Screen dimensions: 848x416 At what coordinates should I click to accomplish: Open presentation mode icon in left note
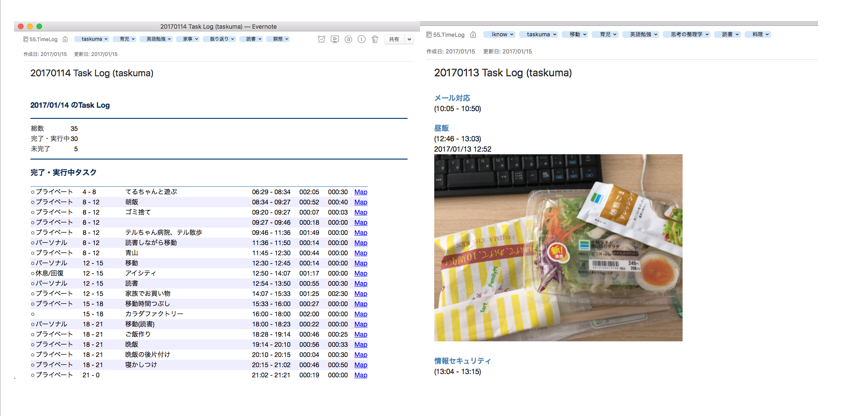[335, 40]
